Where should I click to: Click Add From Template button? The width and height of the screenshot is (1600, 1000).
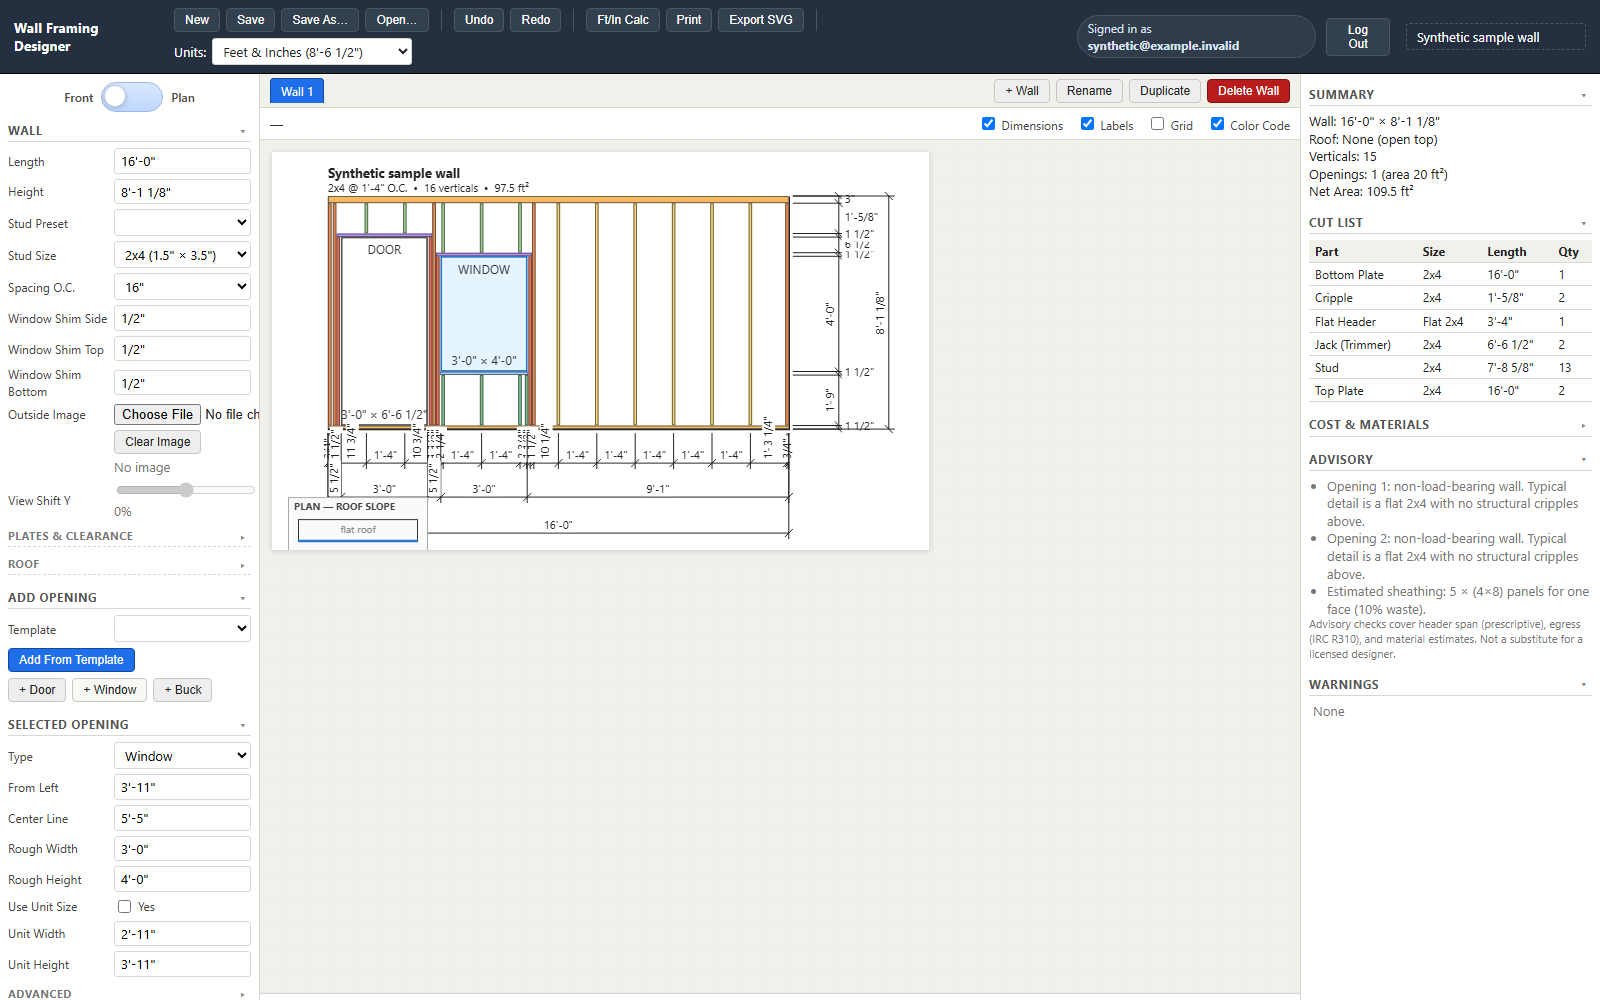click(71, 660)
